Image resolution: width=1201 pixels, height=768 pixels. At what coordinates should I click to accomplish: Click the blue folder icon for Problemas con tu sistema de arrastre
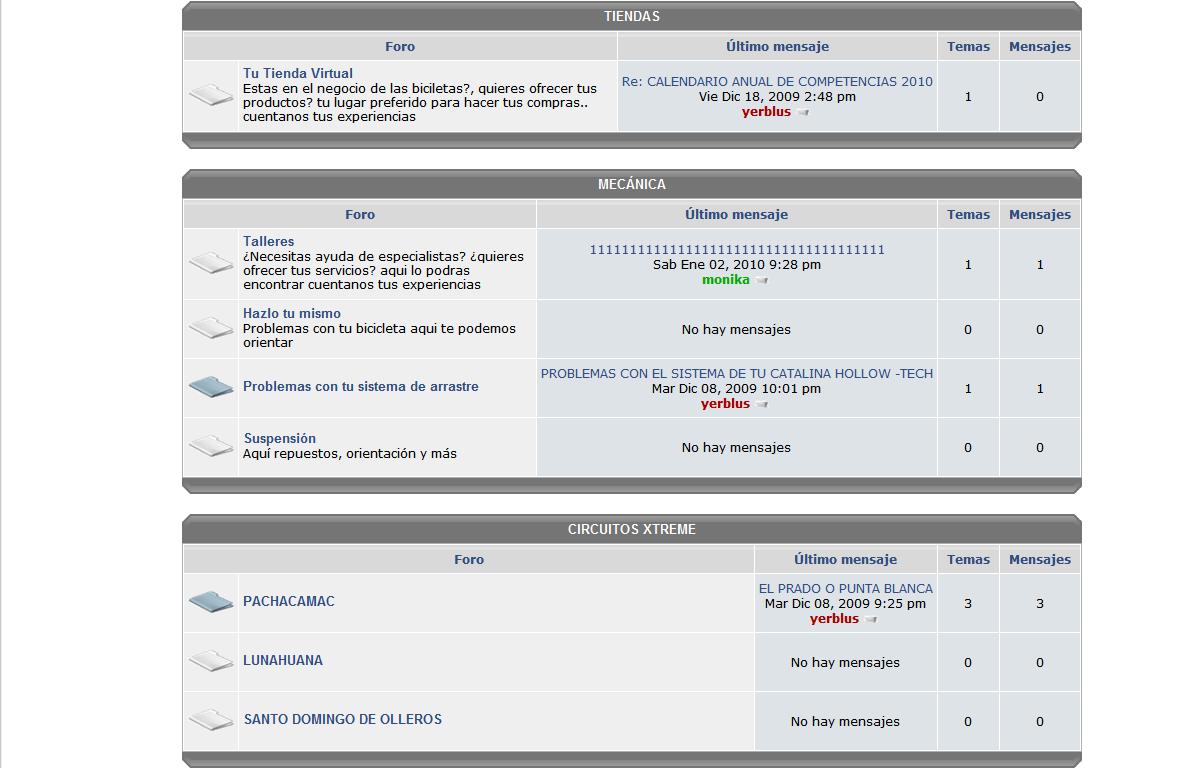pyautogui.click(x=211, y=387)
